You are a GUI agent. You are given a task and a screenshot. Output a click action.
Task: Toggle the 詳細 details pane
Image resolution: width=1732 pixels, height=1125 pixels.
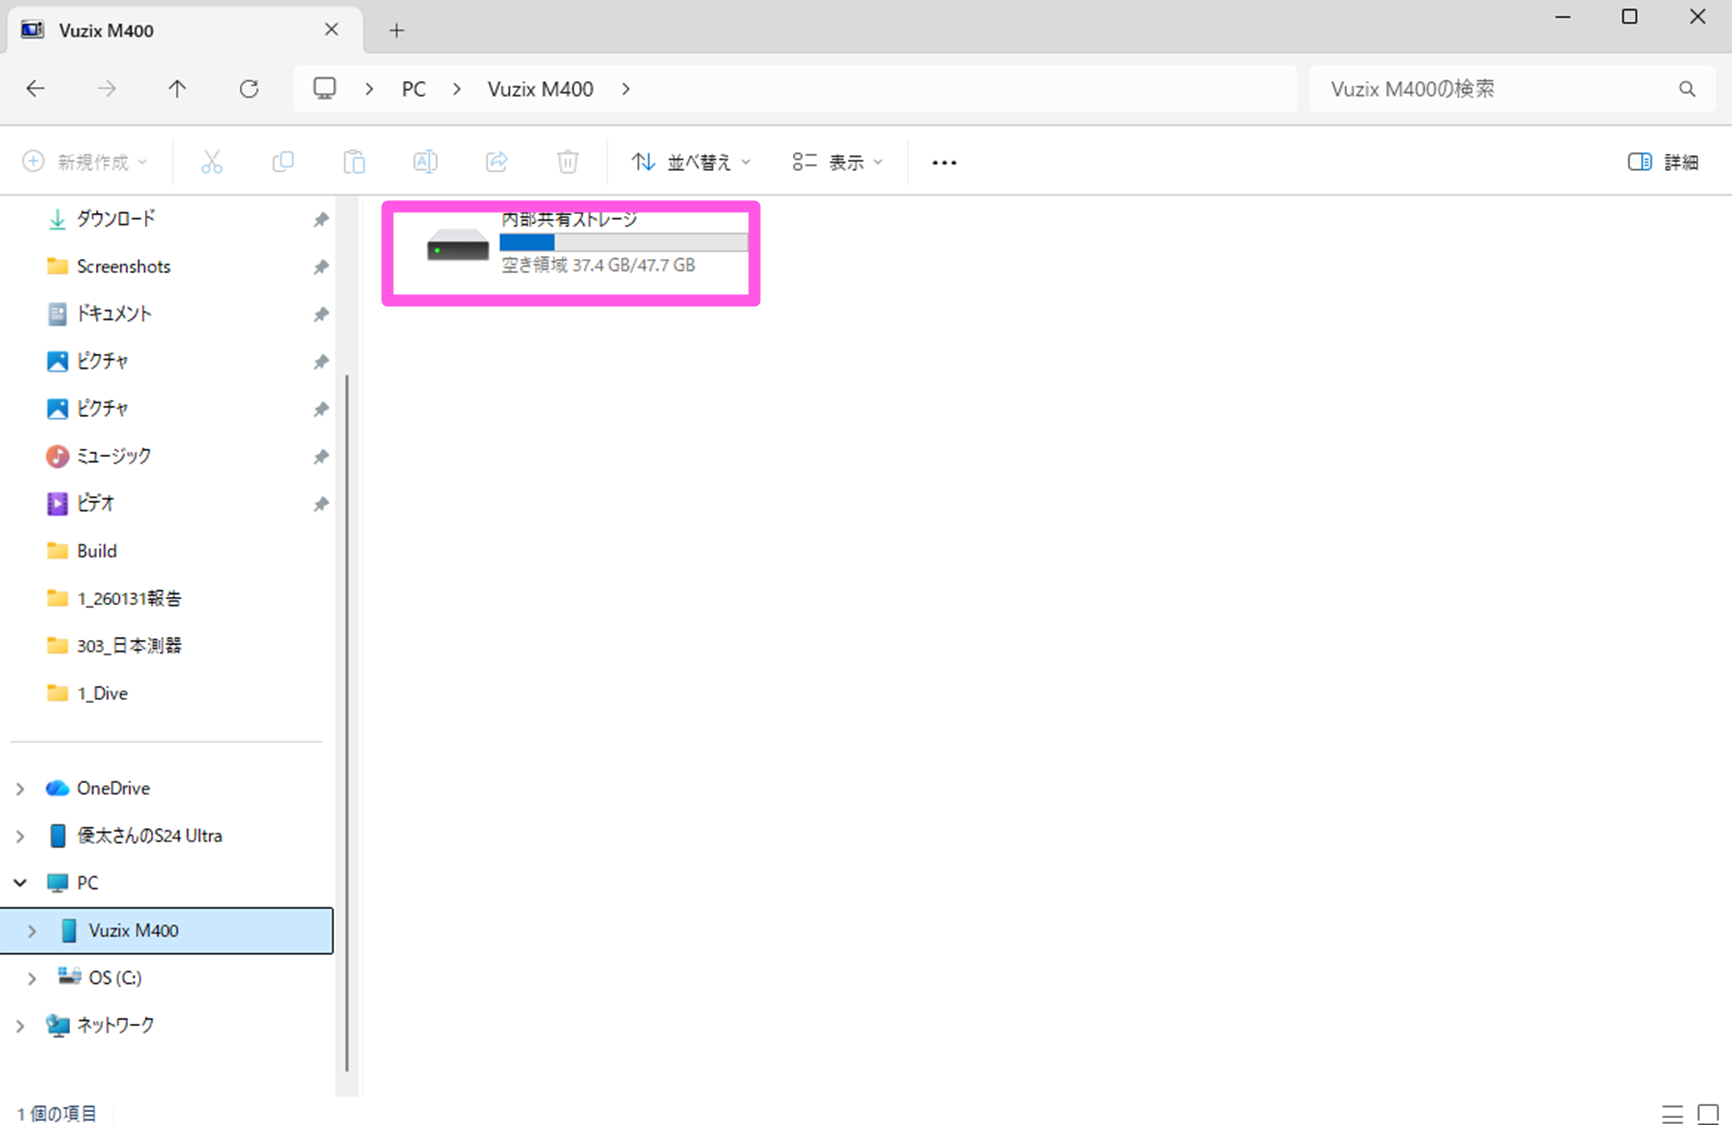tap(1662, 162)
